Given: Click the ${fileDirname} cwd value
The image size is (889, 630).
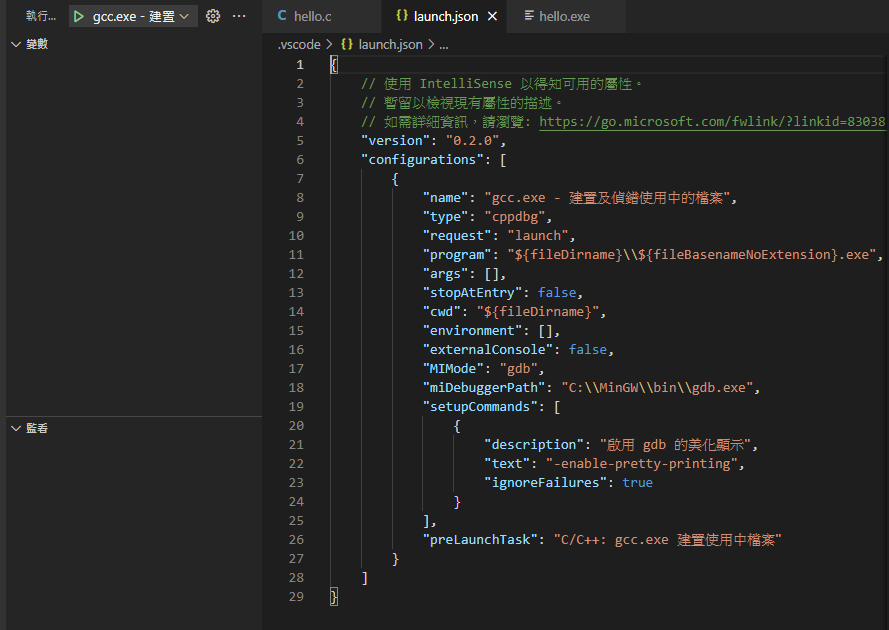Looking at the screenshot, I should tap(537, 312).
